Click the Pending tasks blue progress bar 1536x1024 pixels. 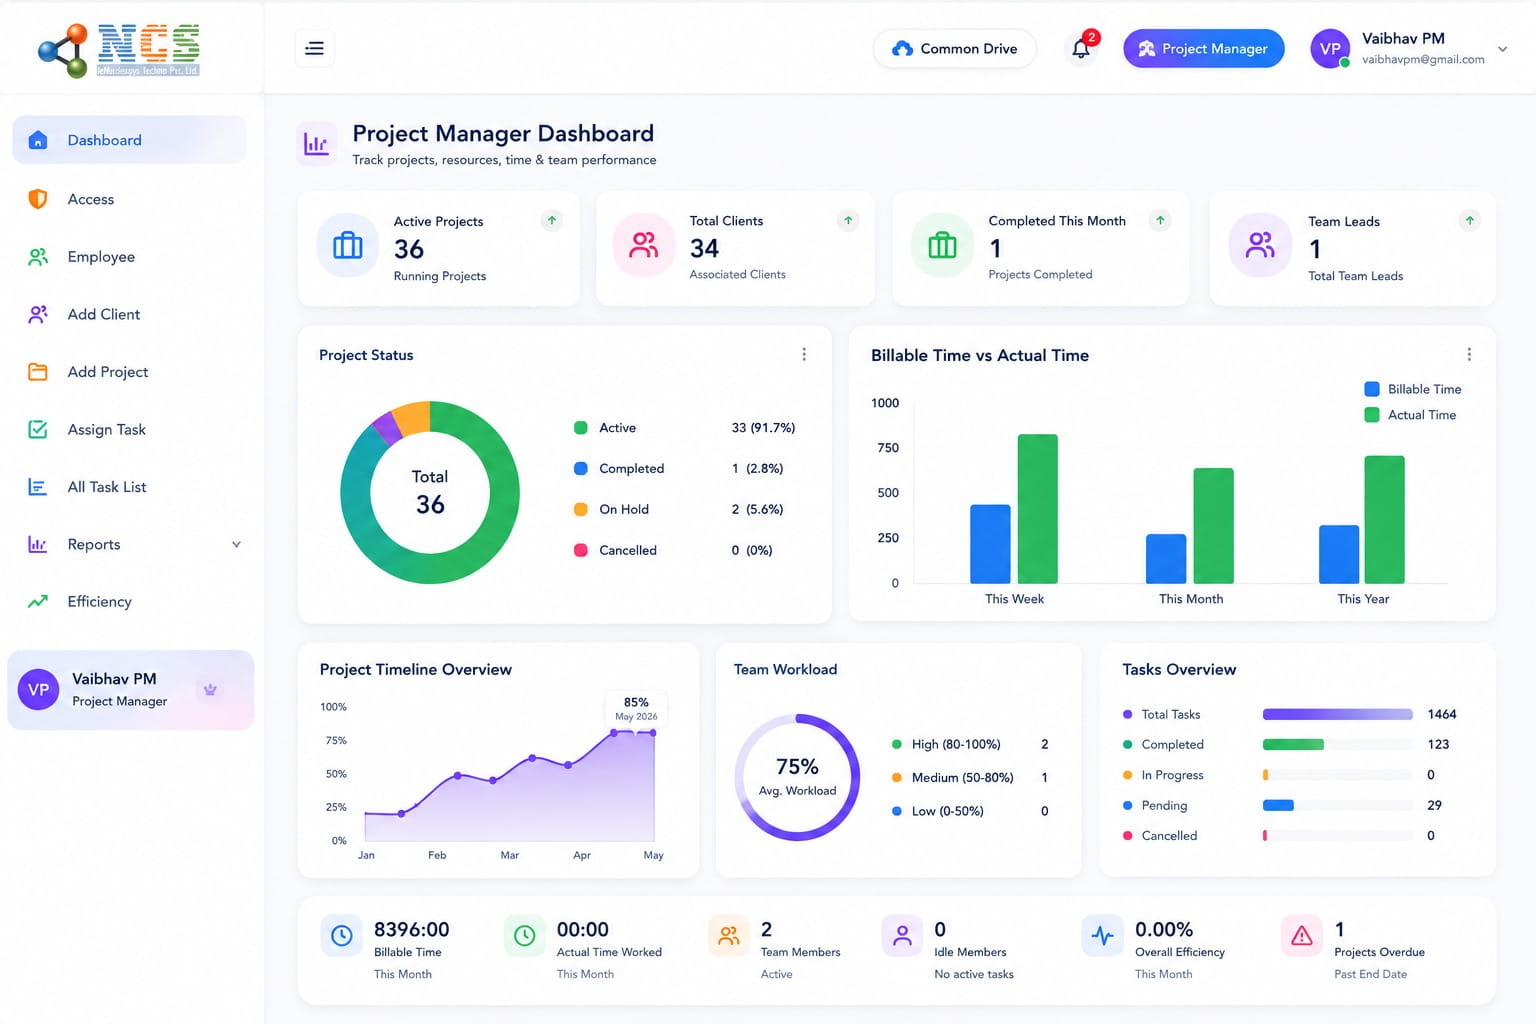(x=1278, y=805)
